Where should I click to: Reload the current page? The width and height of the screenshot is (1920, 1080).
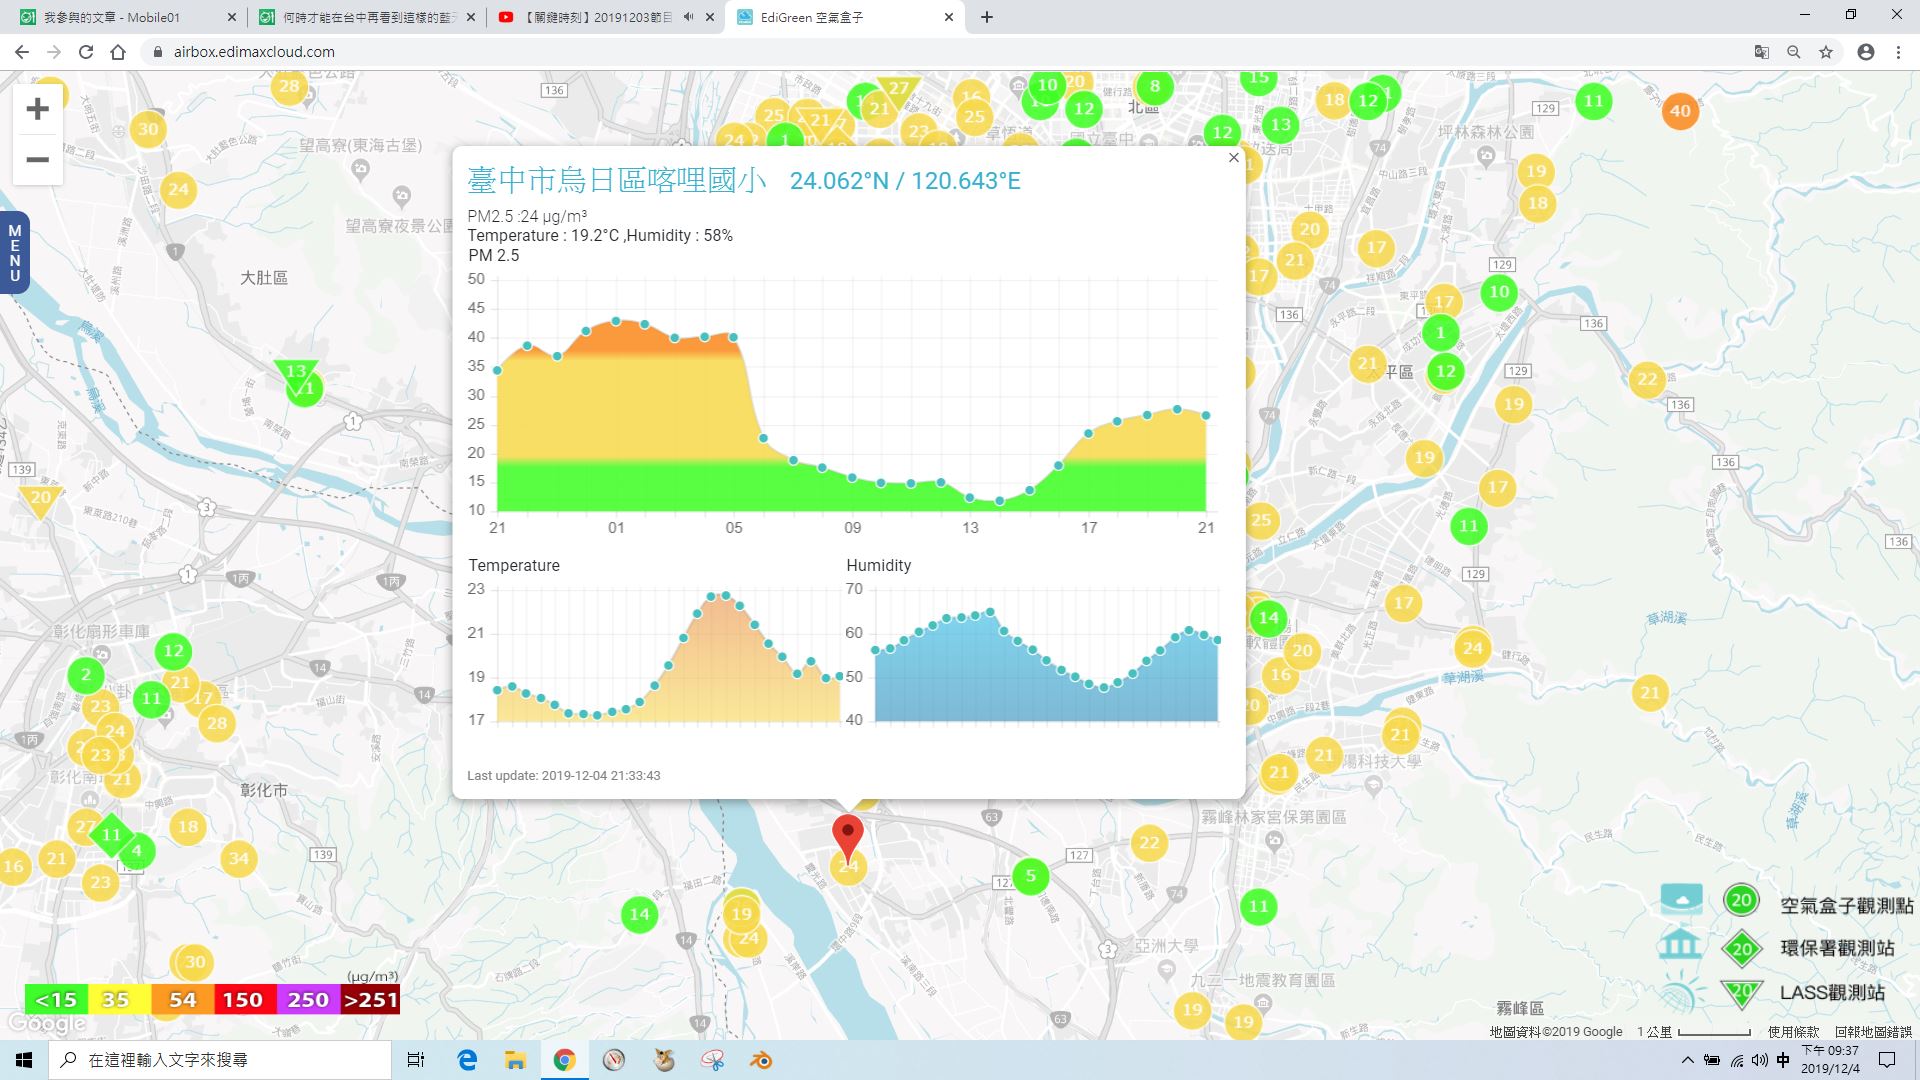click(x=86, y=52)
